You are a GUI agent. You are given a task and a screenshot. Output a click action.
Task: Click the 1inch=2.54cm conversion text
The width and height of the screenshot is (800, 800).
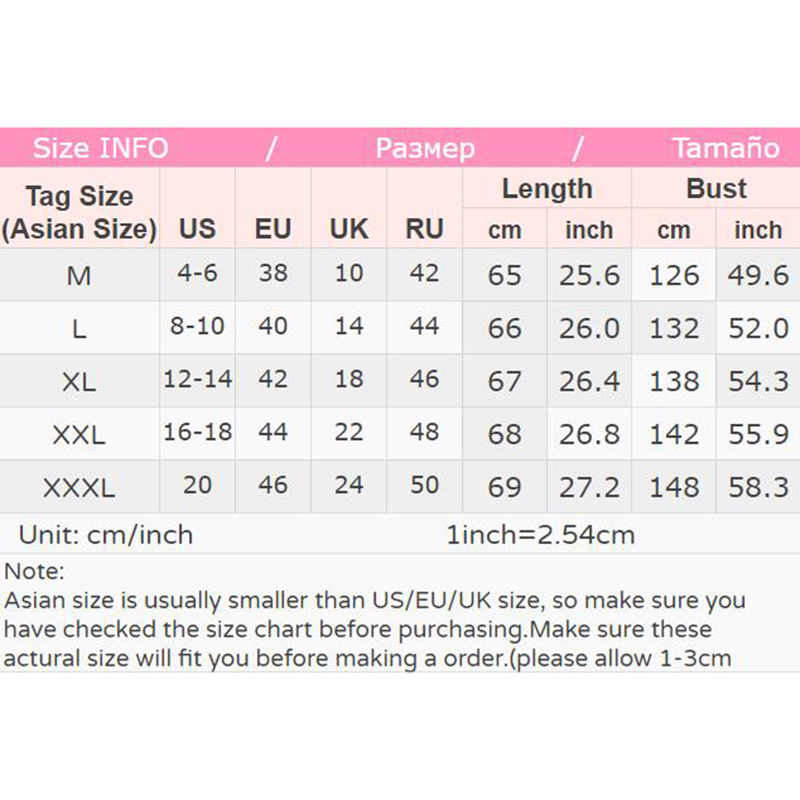coord(540,535)
